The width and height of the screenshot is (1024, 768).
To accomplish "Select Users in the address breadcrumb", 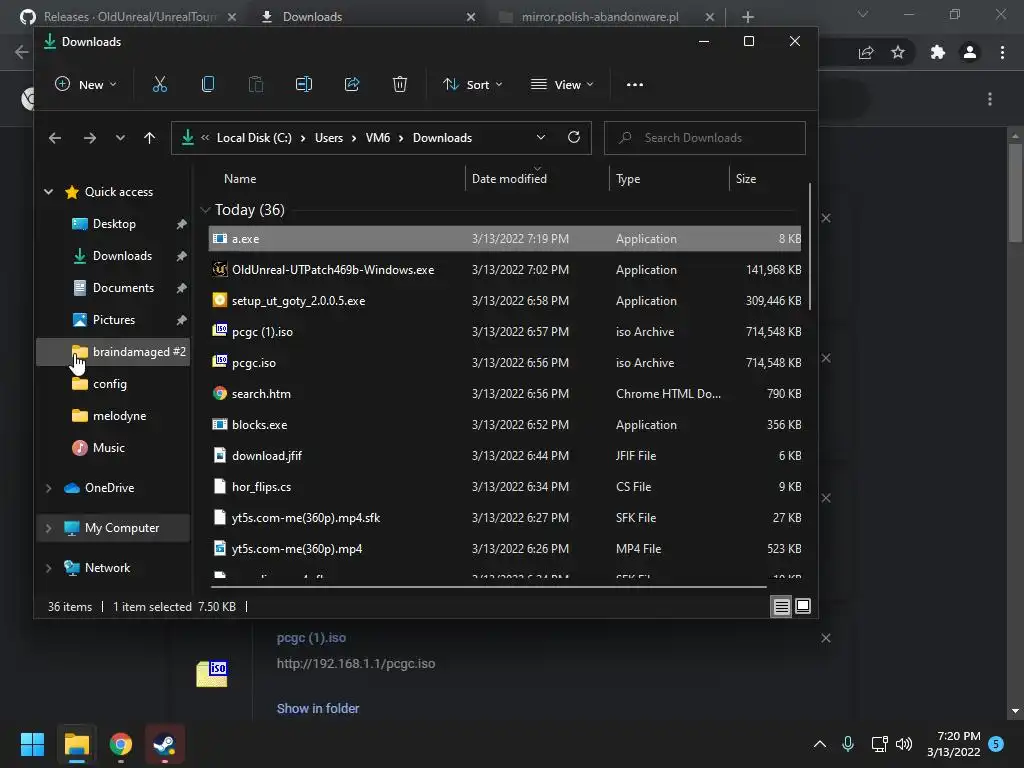I will tap(328, 138).
